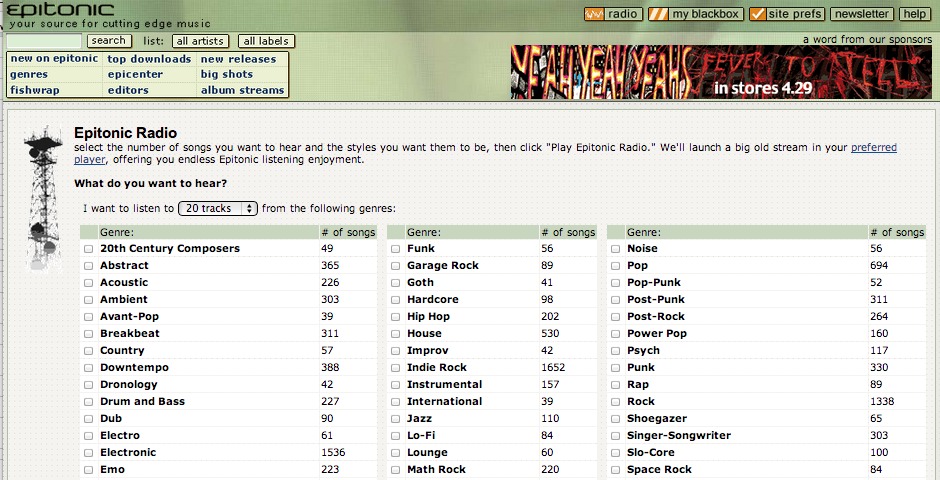Viewport: 940px width, 480px height.
Task: Click the Acoustic genre label
Action: click(124, 282)
